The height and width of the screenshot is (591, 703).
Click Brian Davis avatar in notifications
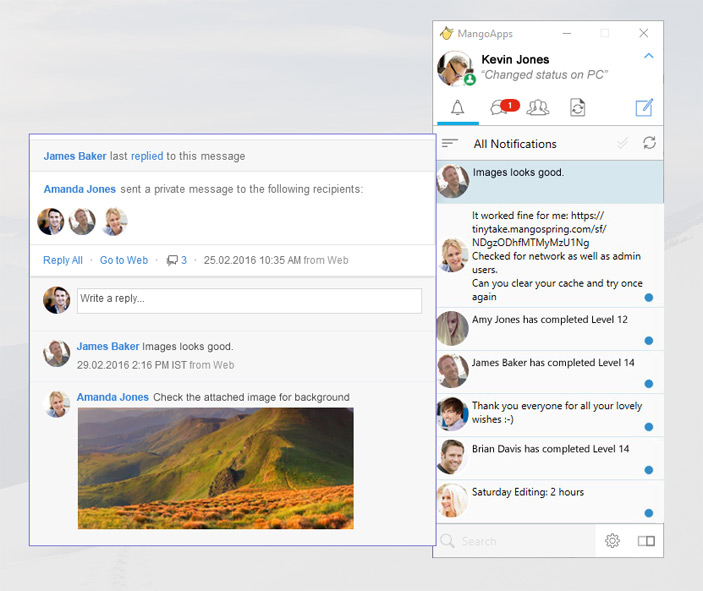(453, 457)
